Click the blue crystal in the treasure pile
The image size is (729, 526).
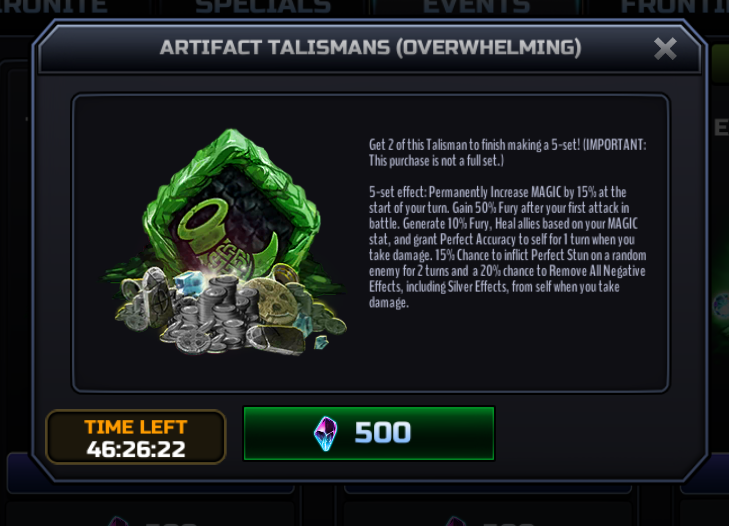pyautogui.click(x=191, y=282)
